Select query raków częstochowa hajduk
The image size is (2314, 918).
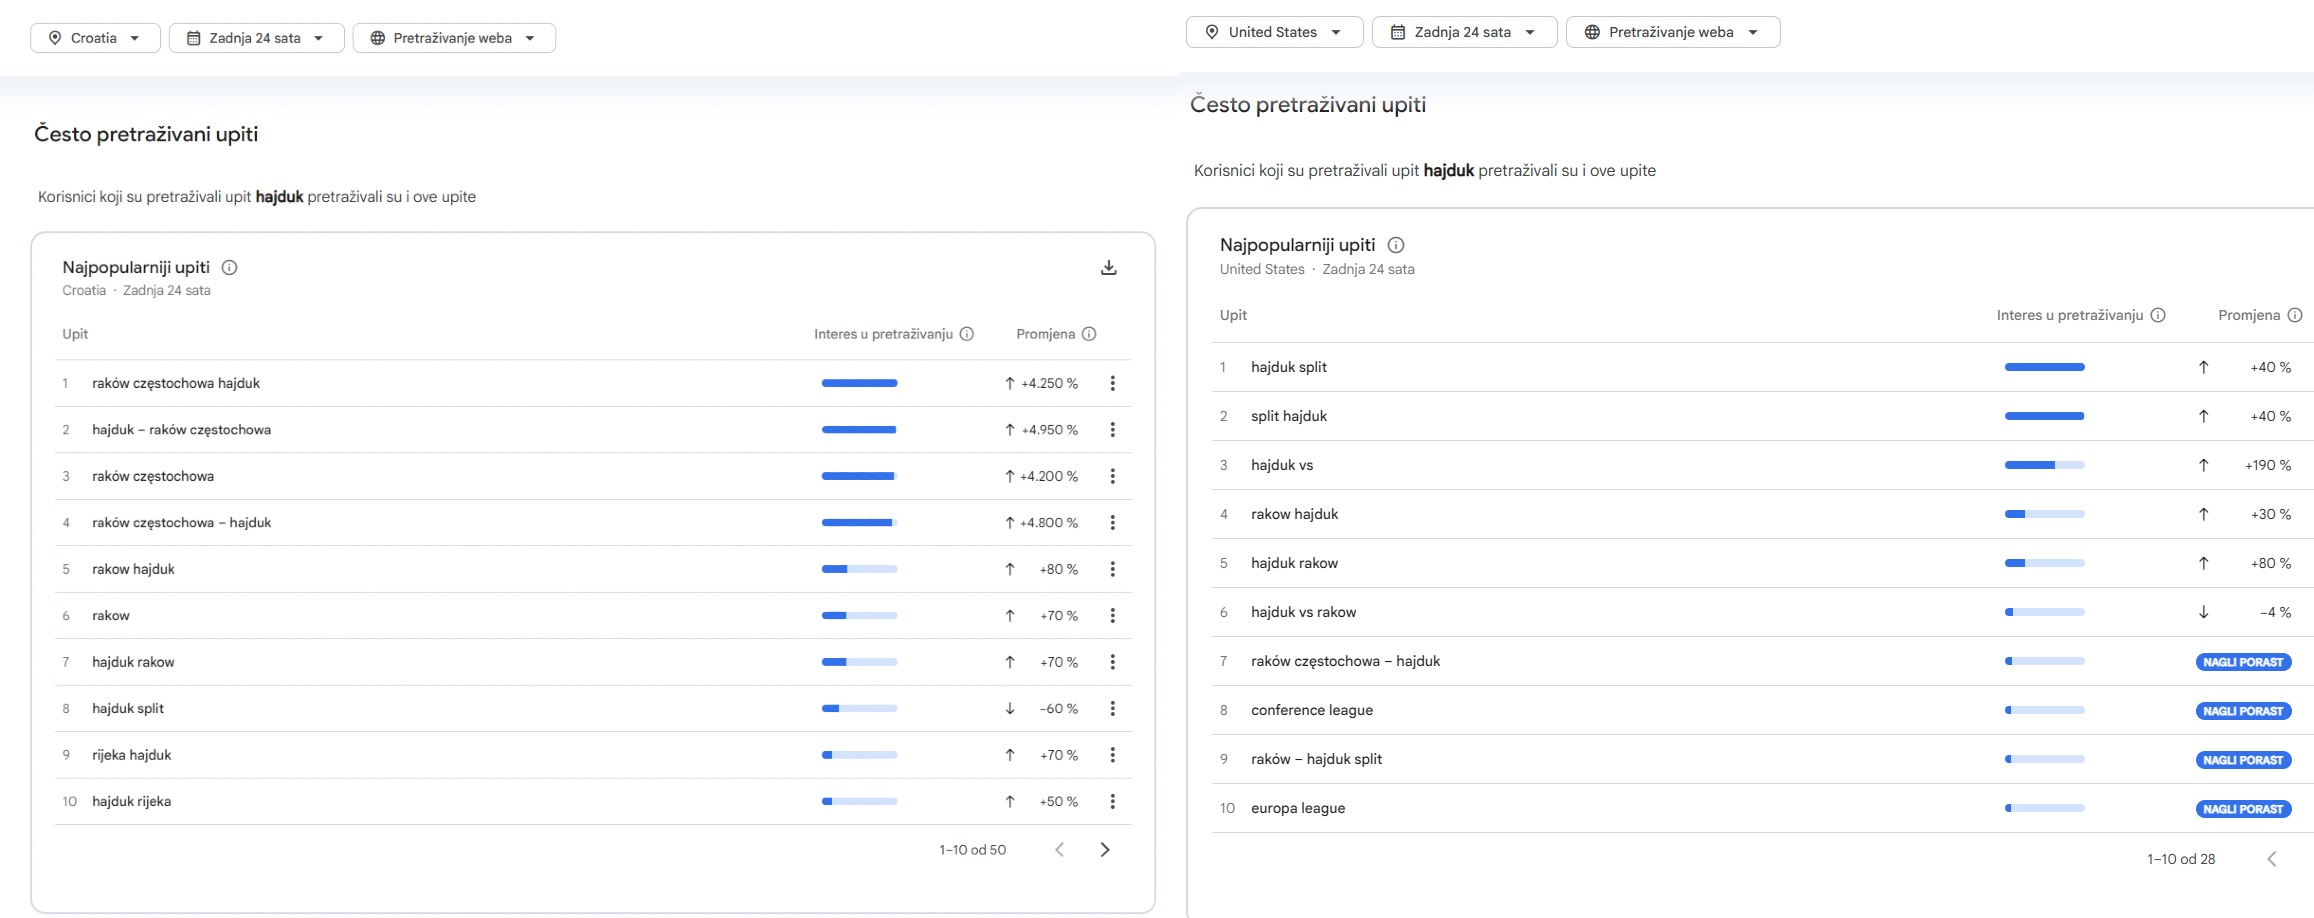coord(176,383)
